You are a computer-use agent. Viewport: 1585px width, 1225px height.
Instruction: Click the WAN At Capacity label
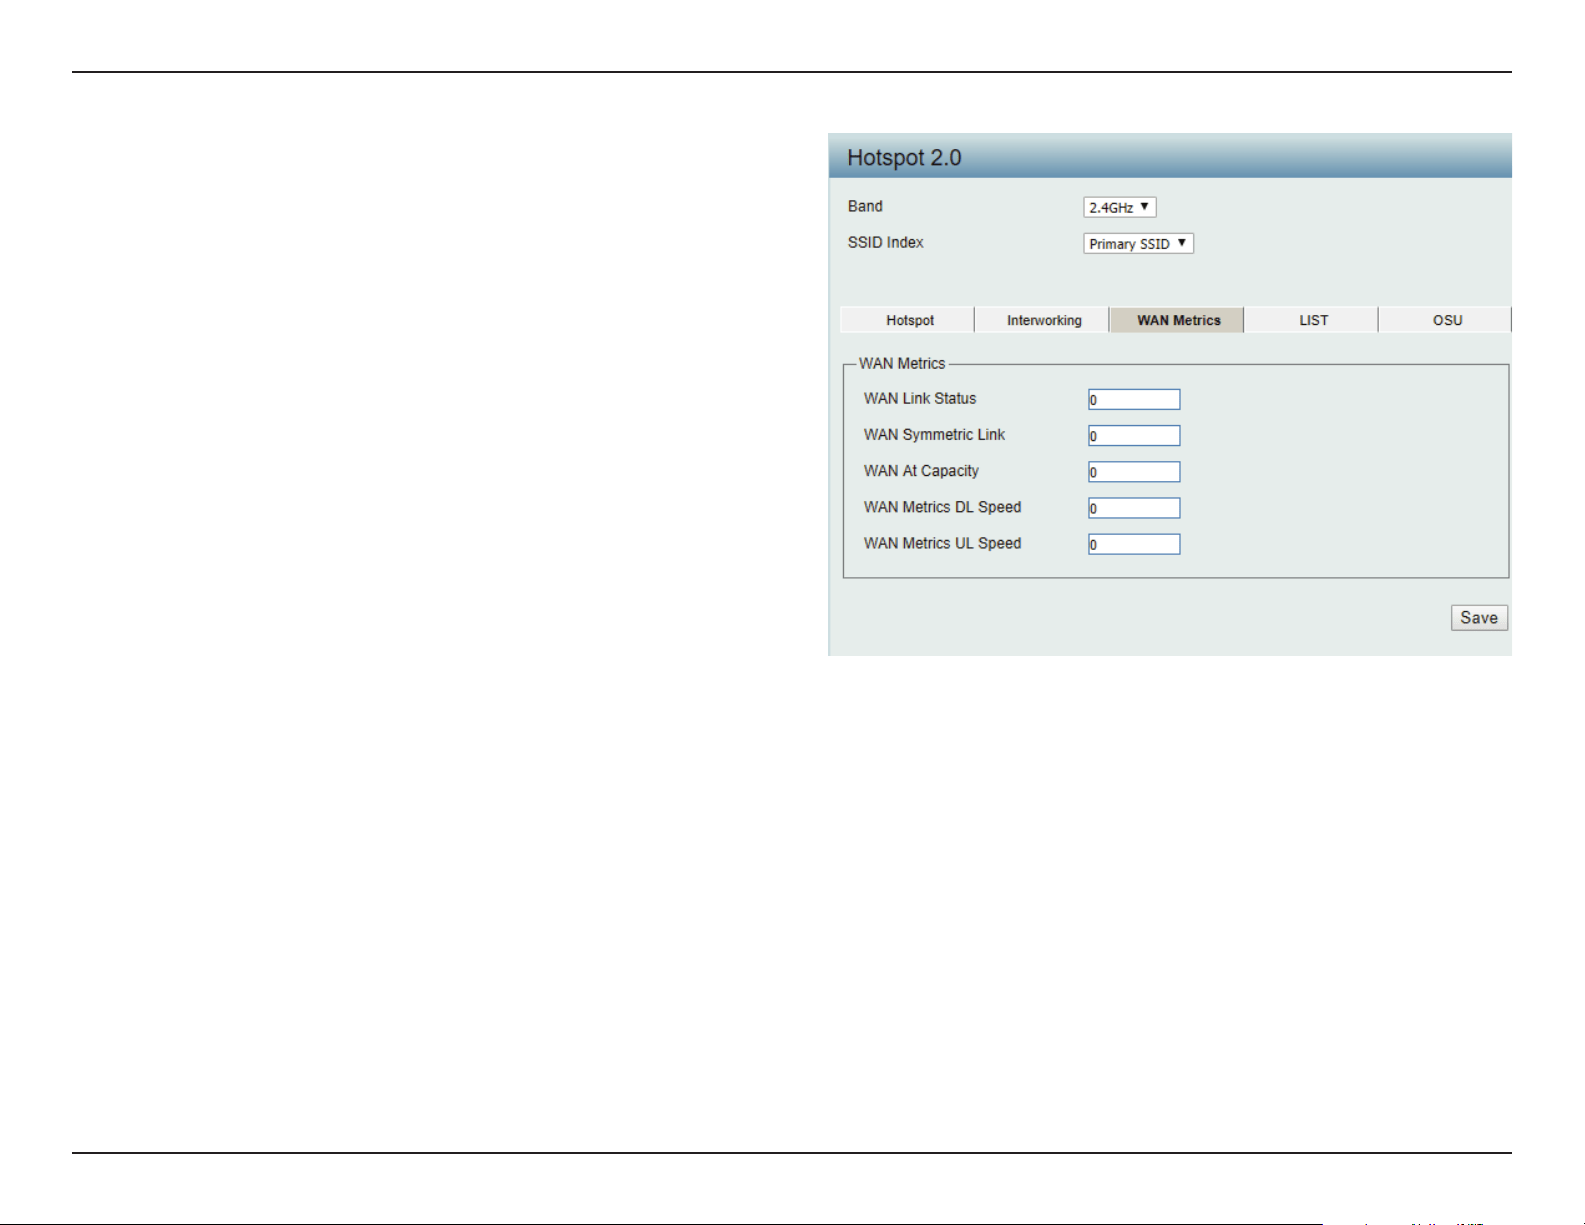(x=921, y=471)
